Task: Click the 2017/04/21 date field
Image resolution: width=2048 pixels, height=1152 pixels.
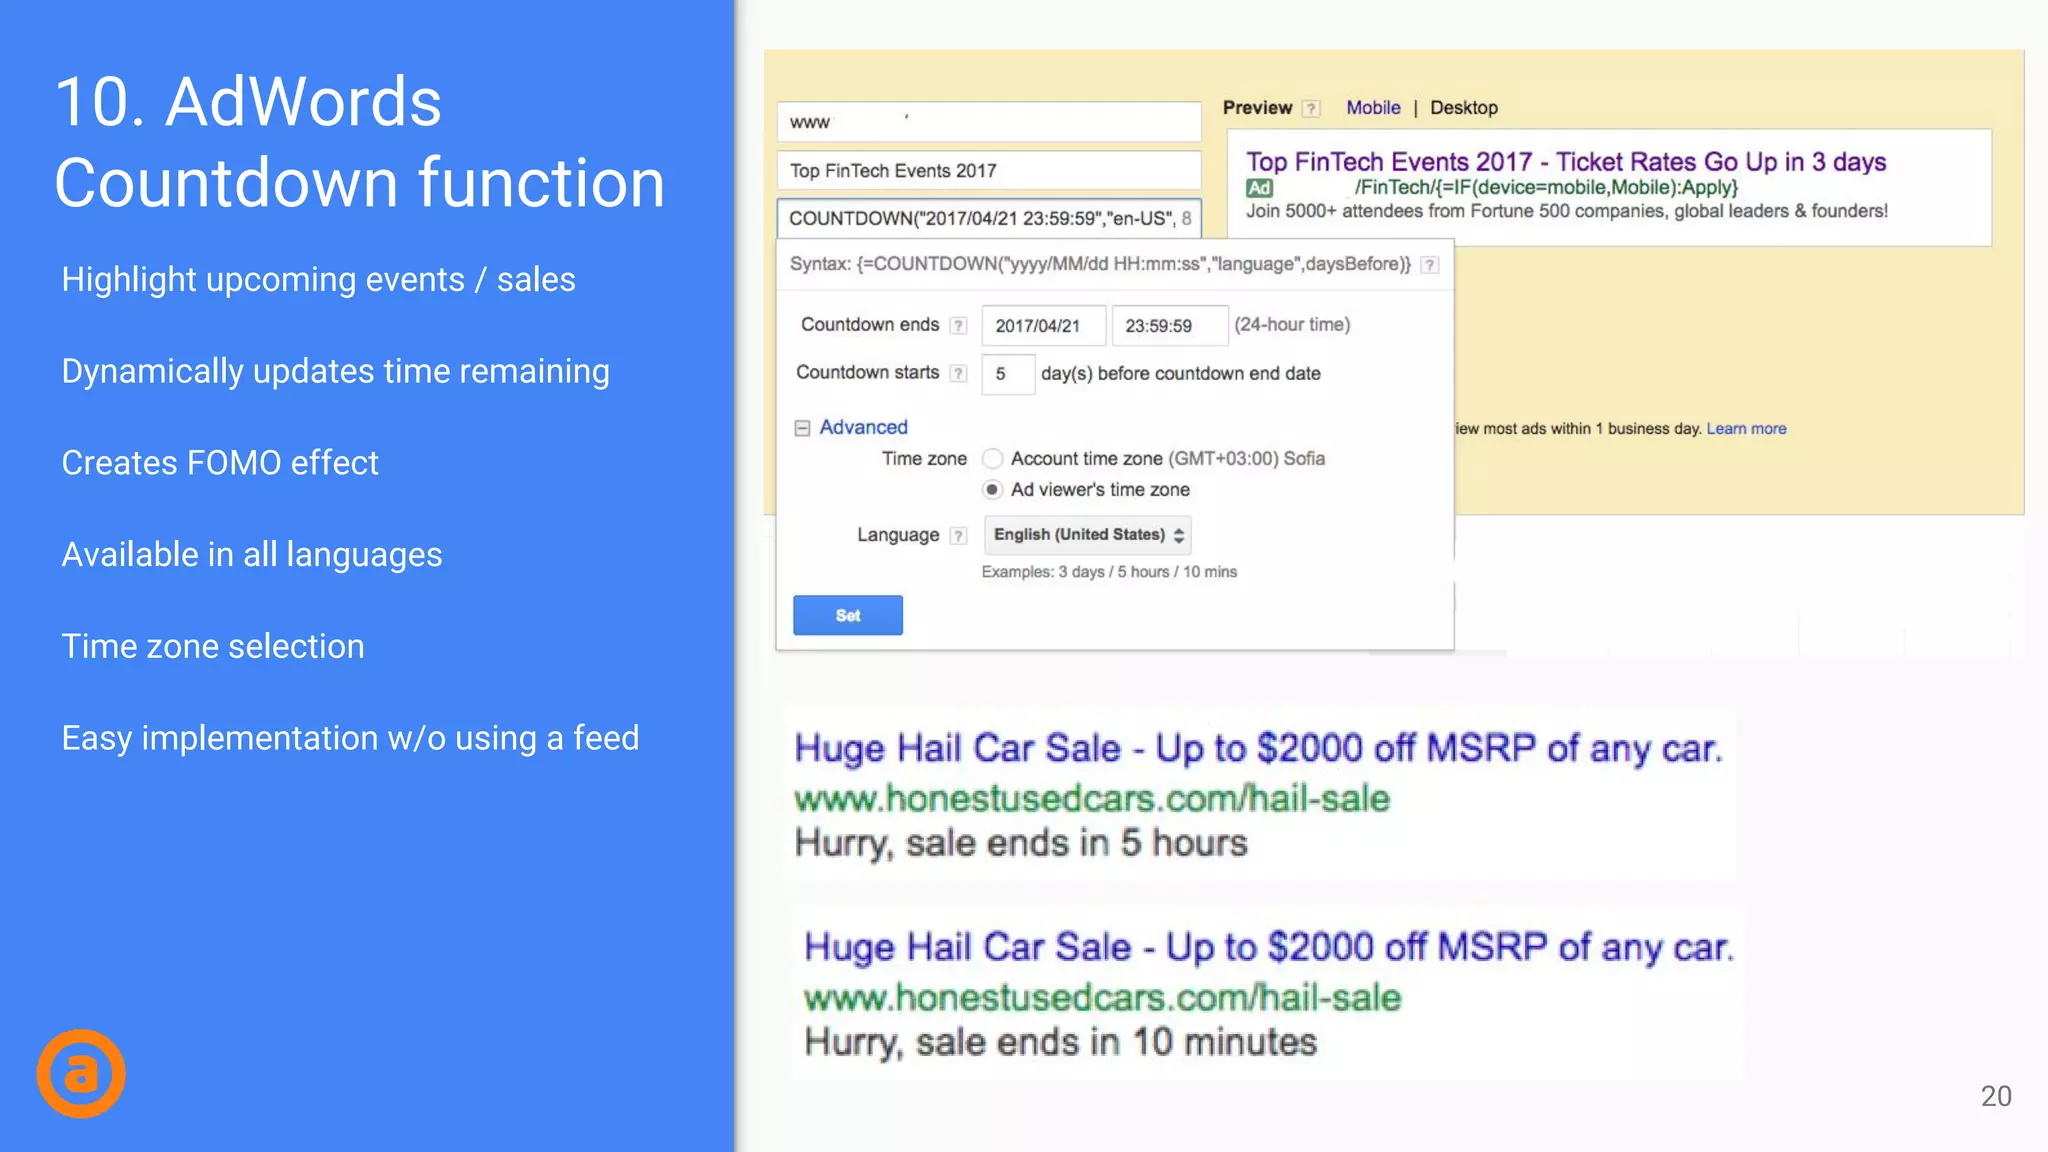Action: pyautogui.click(x=1043, y=326)
